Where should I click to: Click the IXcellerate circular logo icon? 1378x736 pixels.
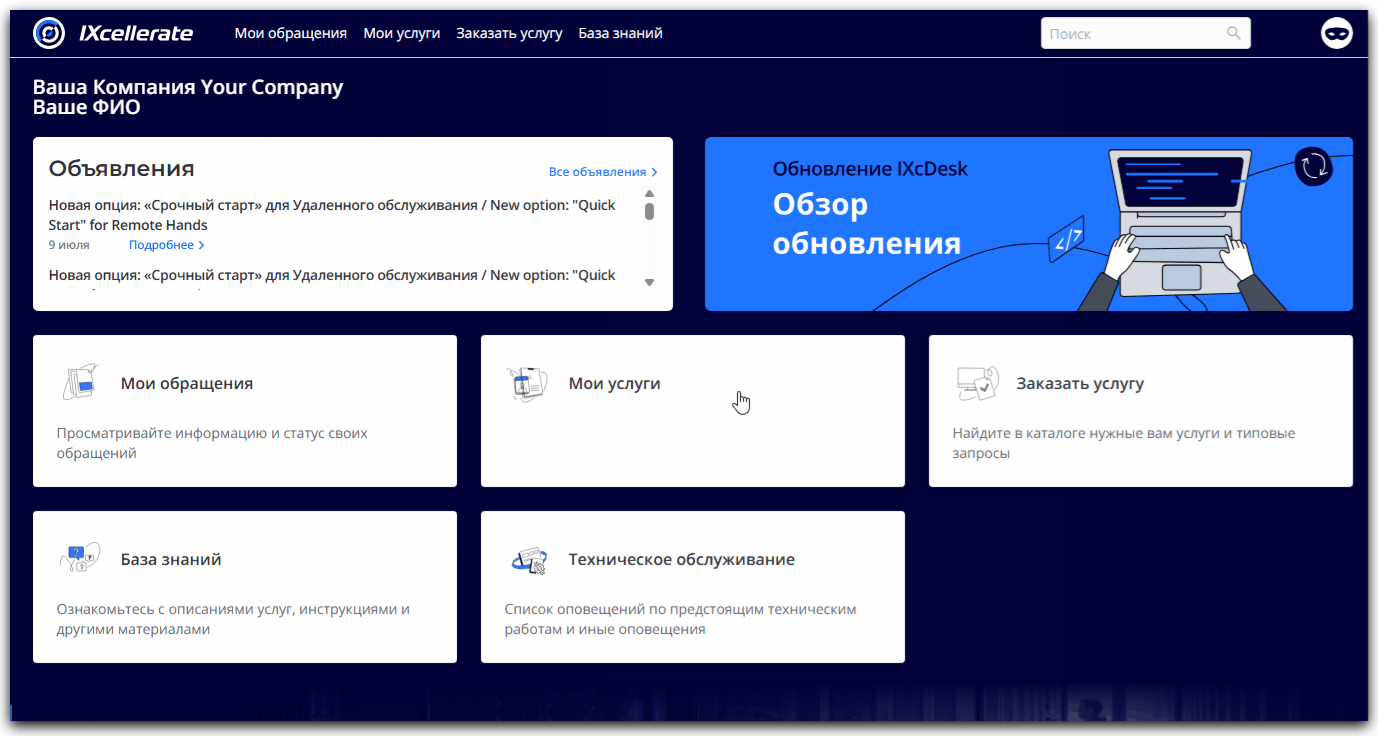pyautogui.click(x=49, y=33)
